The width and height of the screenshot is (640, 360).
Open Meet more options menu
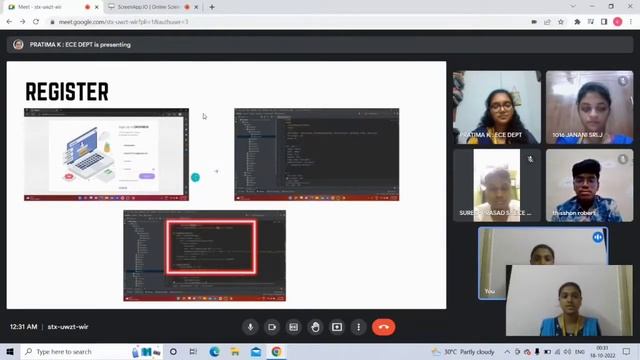click(358, 327)
